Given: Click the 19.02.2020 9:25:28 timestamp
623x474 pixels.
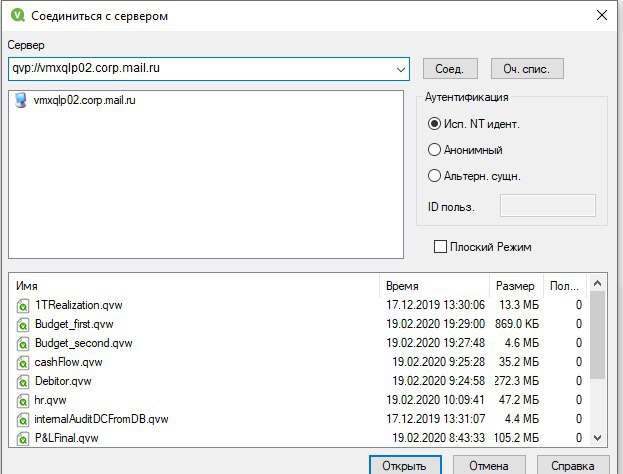Looking at the screenshot, I should (439, 362).
